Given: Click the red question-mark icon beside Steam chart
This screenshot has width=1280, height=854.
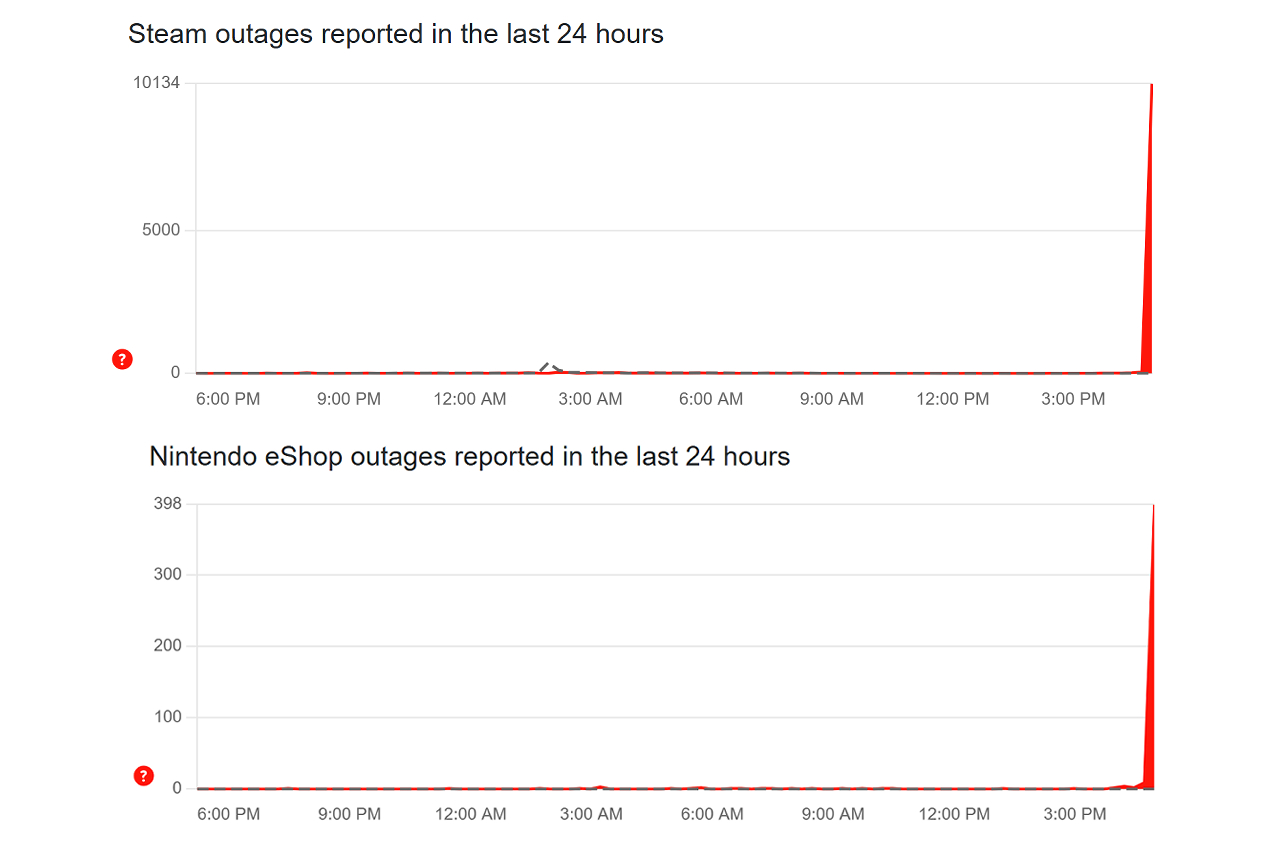Looking at the screenshot, I should pyautogui.click(x=122, y=360).
